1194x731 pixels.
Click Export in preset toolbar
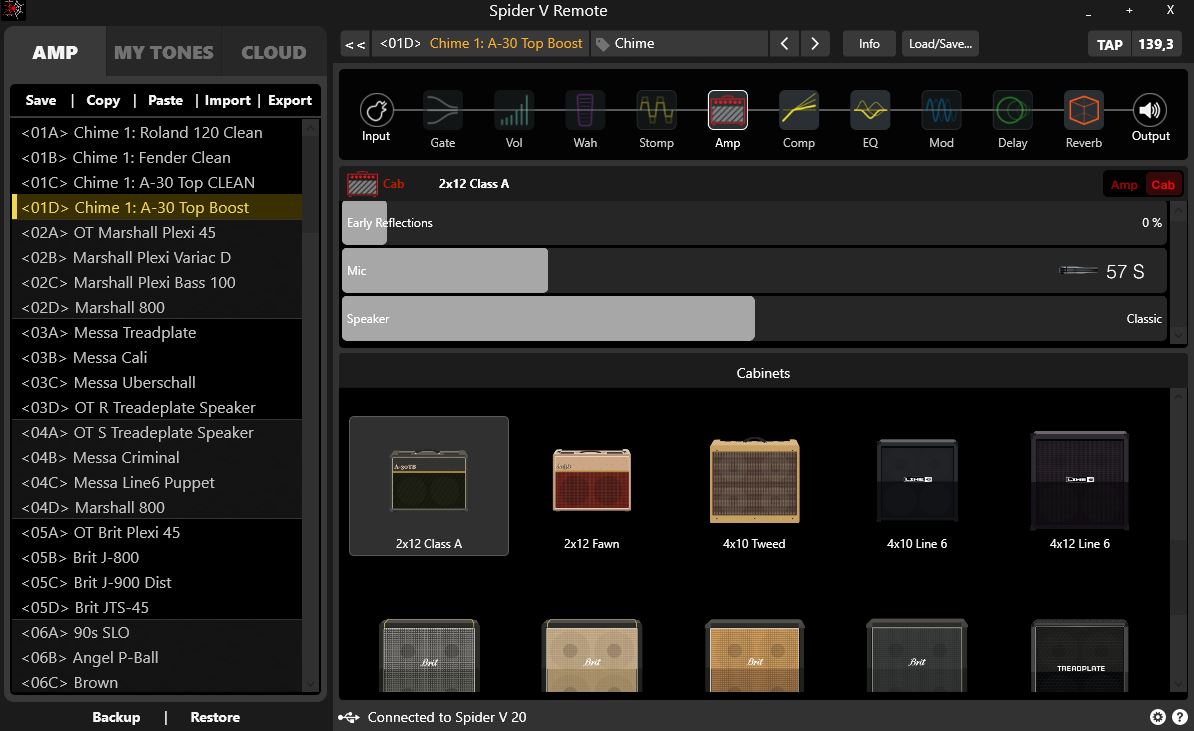pos(290,101)
